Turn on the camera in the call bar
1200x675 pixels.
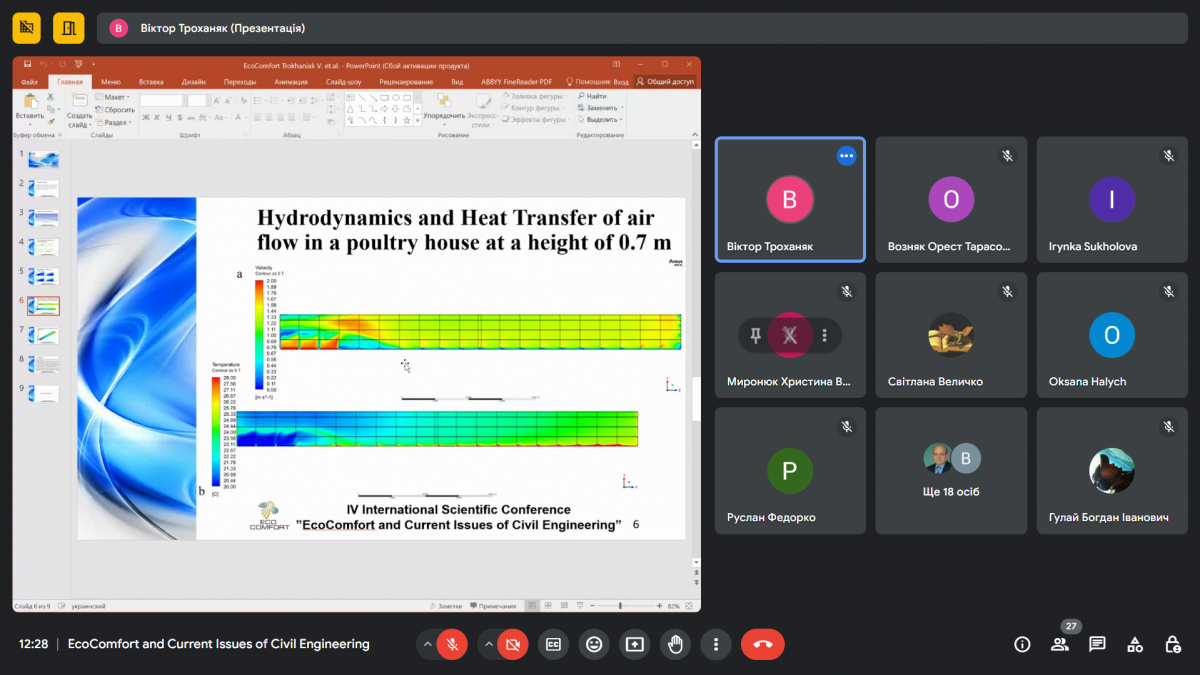point(513,645)
